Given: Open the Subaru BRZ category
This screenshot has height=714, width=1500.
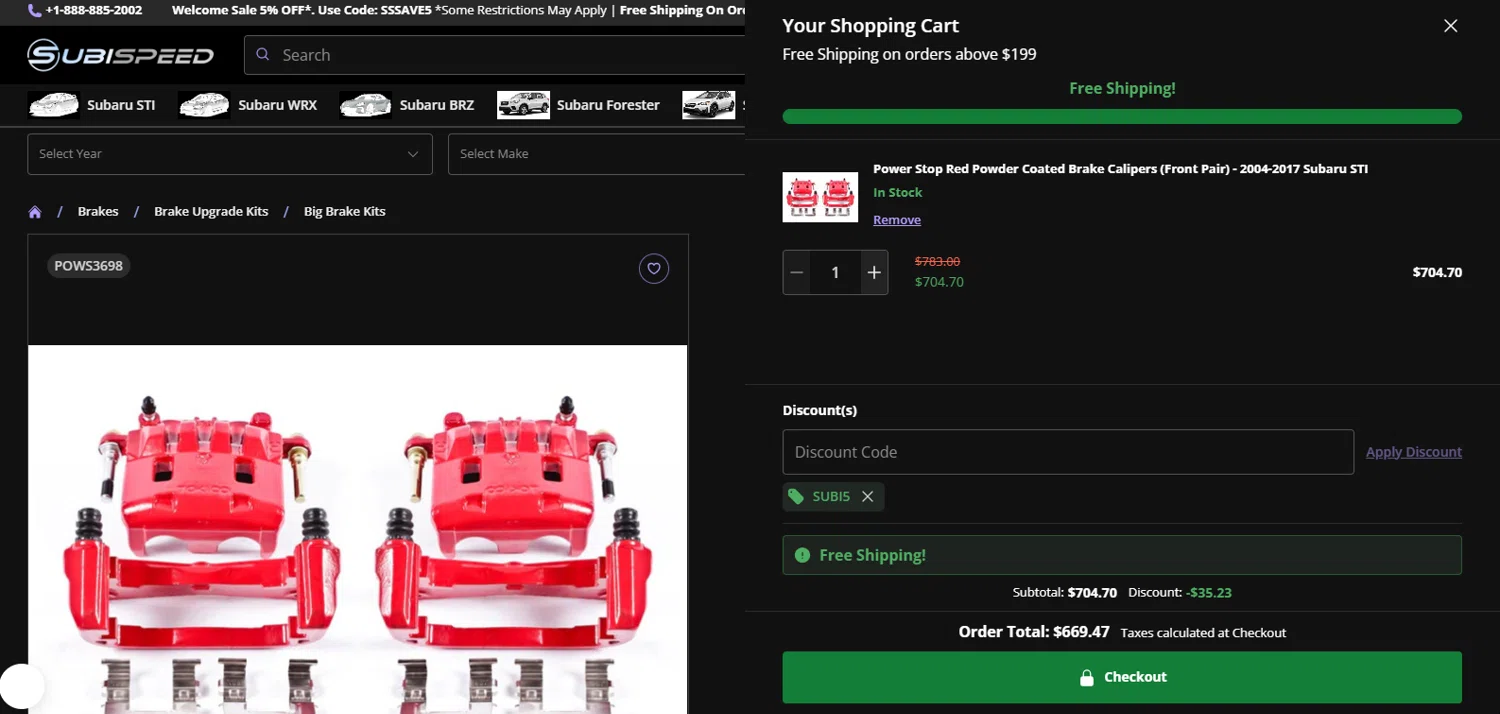Looking at the screenshot, I should click(x=437, y=104).
